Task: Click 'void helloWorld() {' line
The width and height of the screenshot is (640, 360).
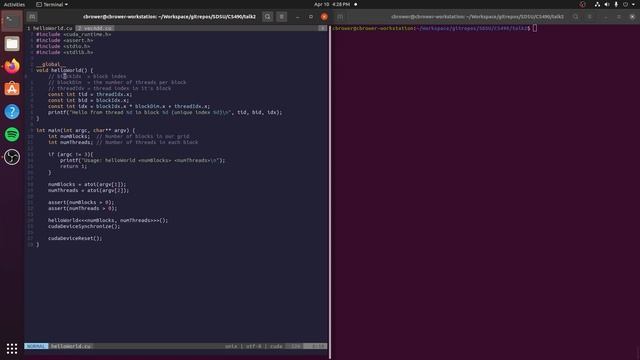Action: (x=64, y=70)
